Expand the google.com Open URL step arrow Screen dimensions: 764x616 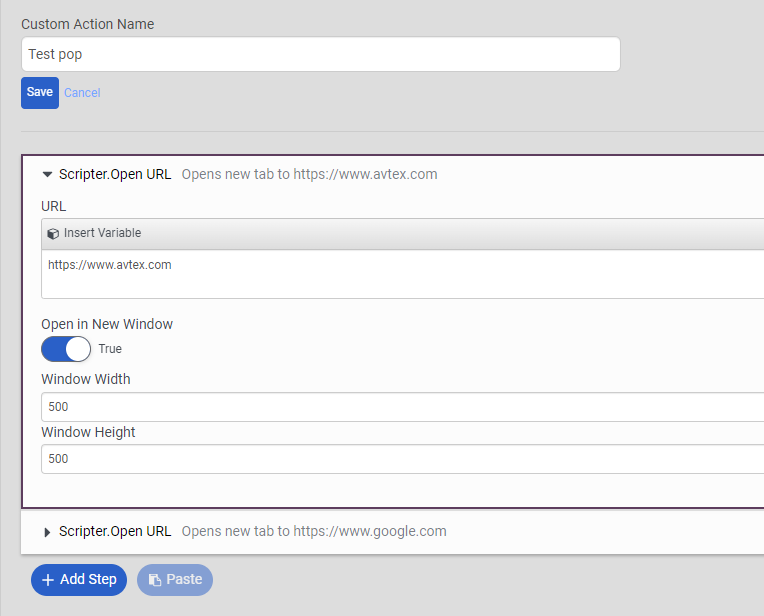[47, 532]
